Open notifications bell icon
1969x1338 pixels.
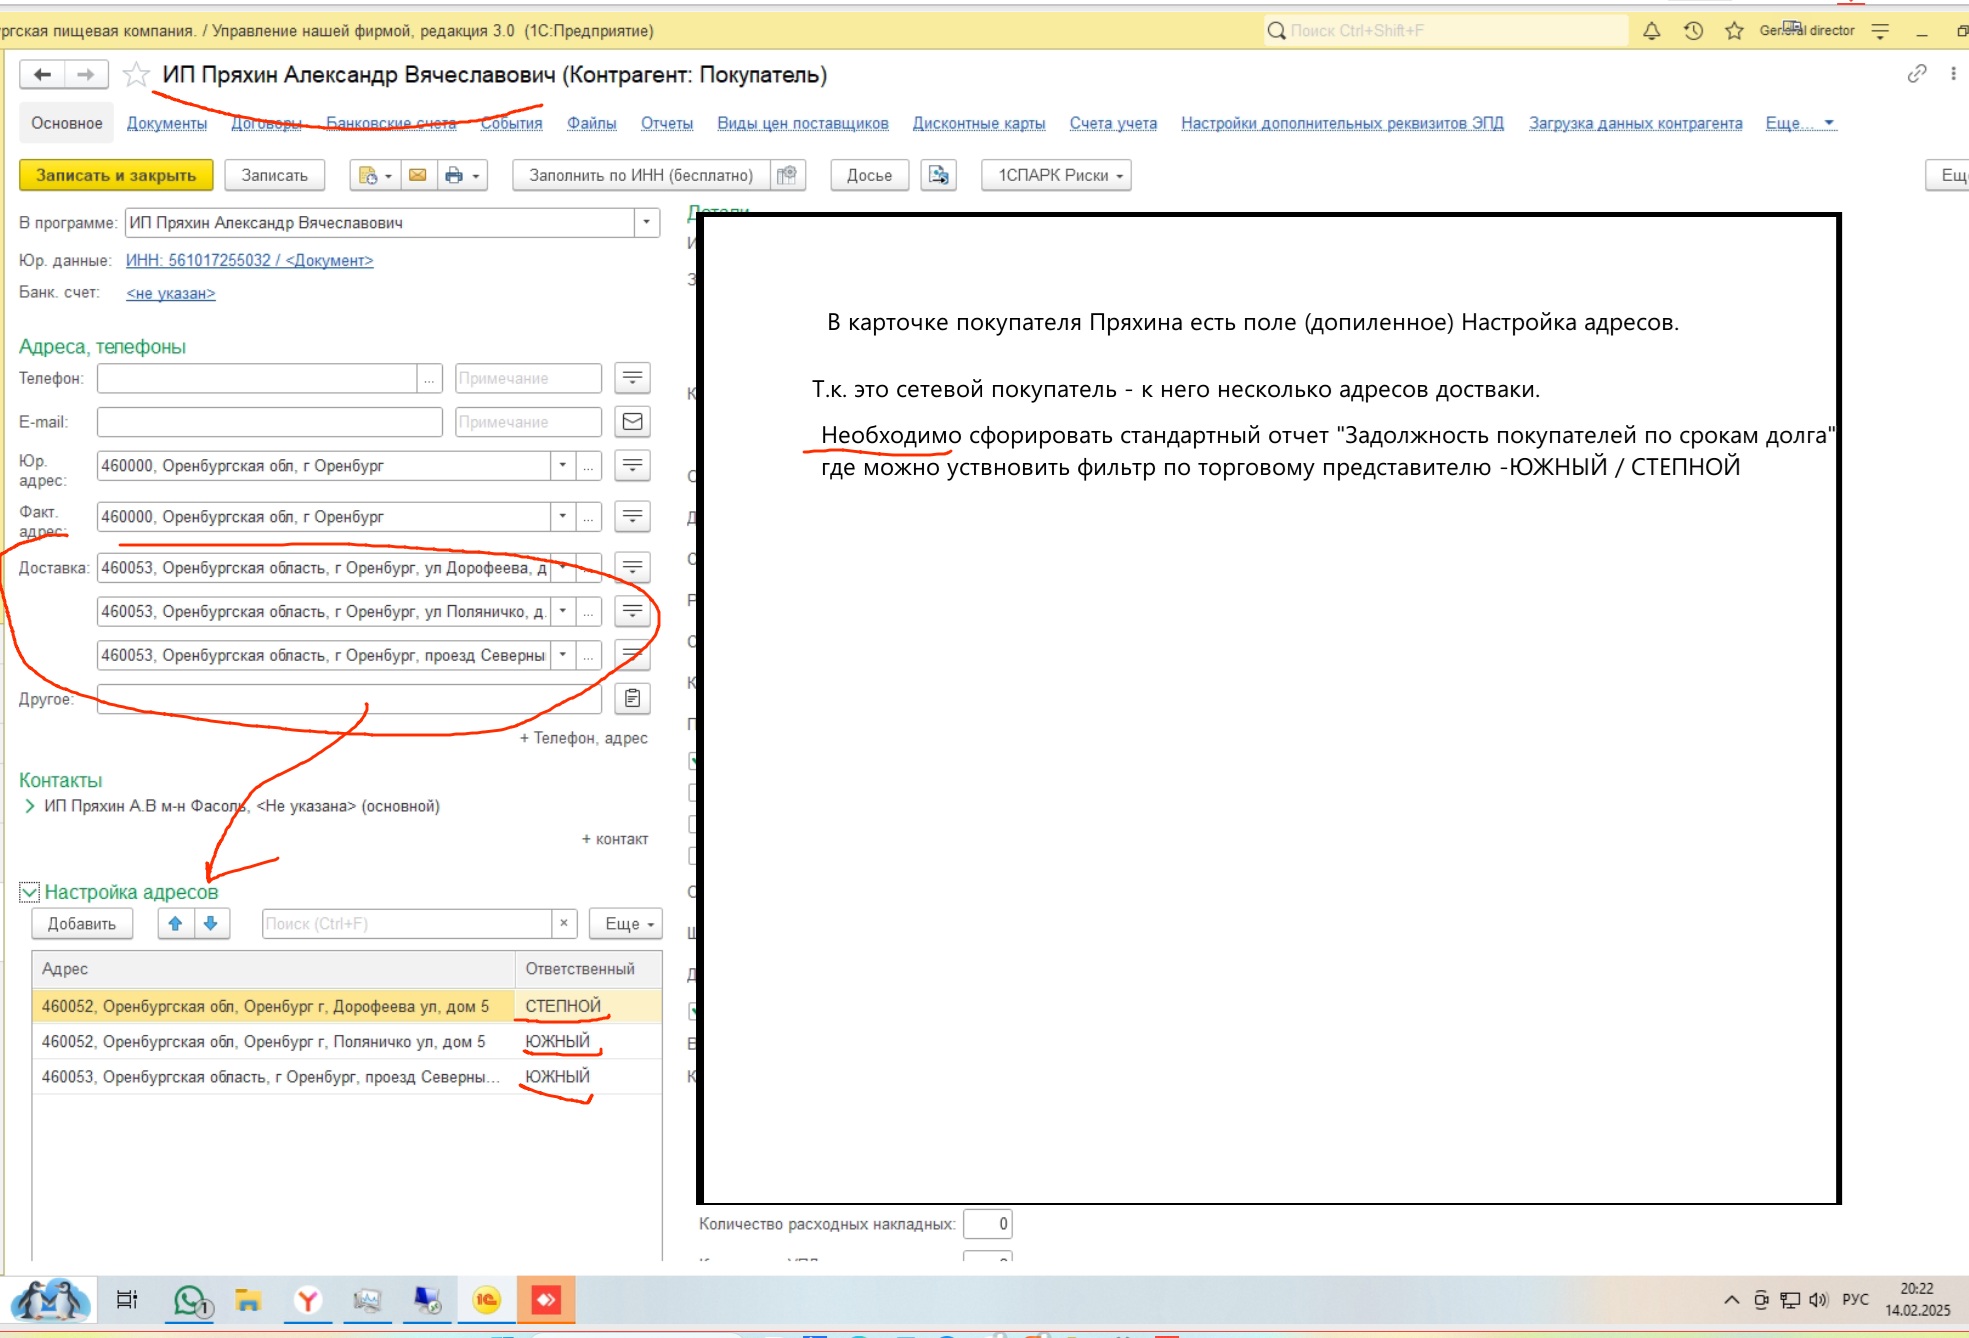(x=1651, y=31)
